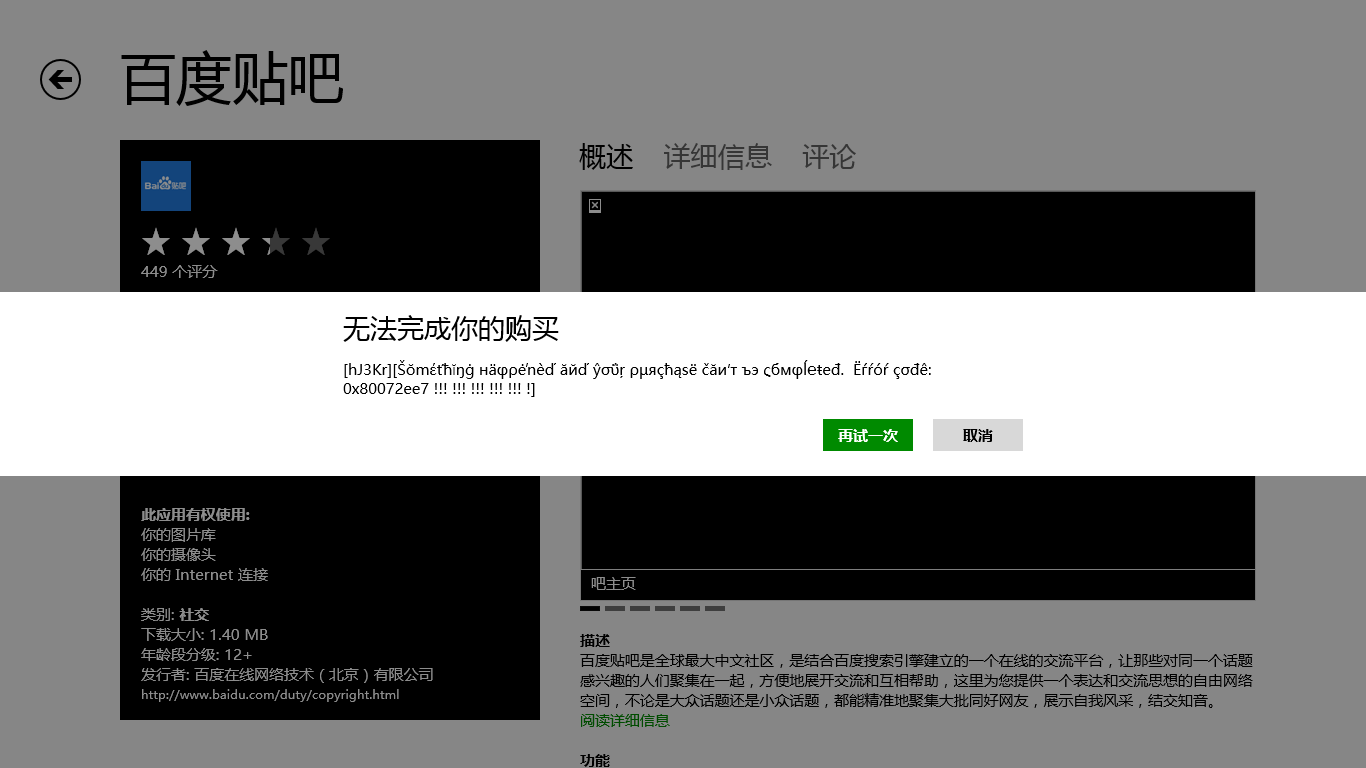Click the 此应用有权使用 heading
The width and height of the screenshot is (1366, 768).
coord(195,515)
